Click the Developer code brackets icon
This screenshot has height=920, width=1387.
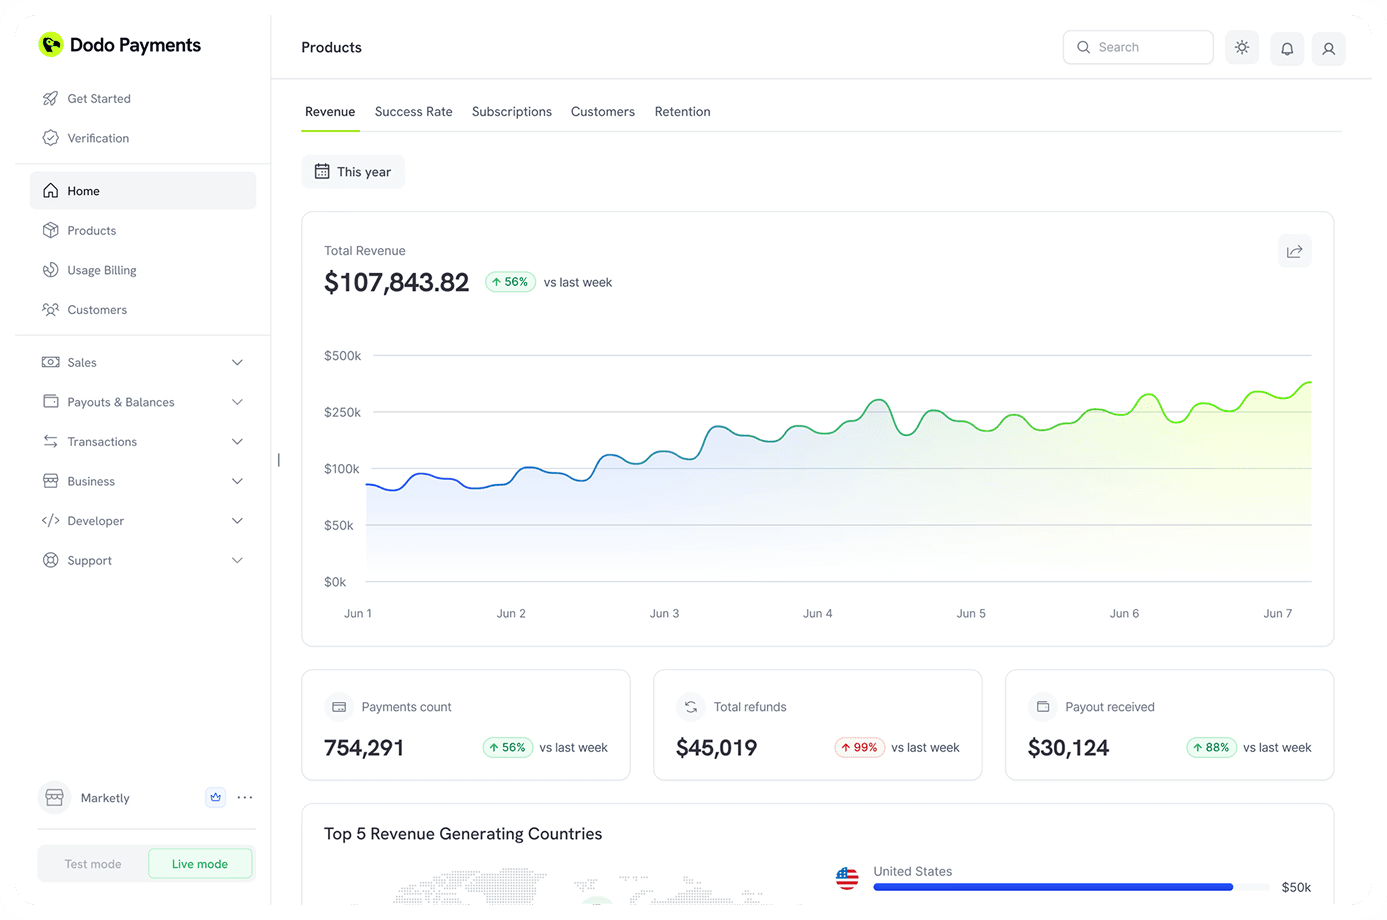pyautogui.click(x=50, y=521)
